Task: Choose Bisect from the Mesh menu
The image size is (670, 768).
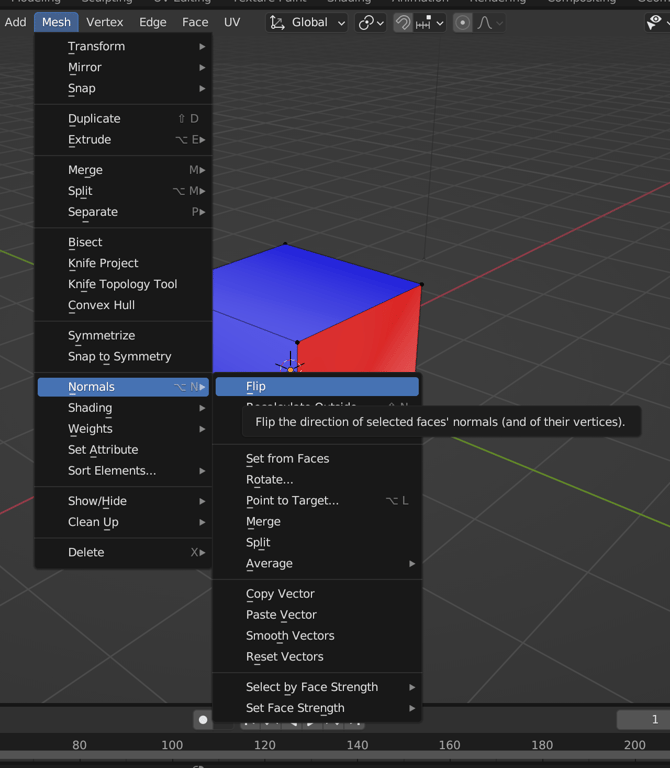Action: (x=123, y=242)
